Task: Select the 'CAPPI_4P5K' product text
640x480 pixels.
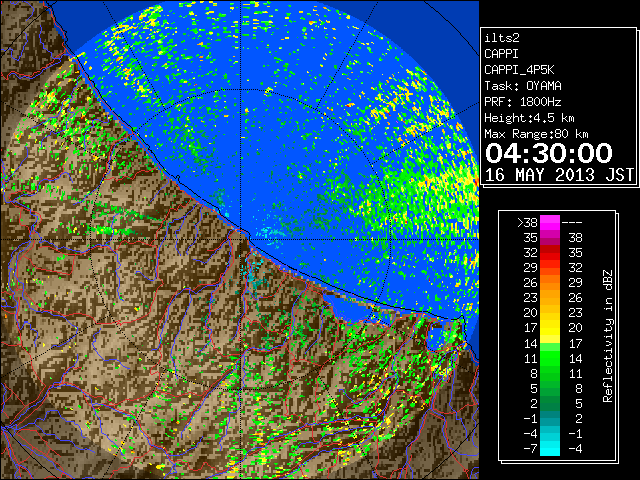Action: pyautogui.click(x=519, y=70)
